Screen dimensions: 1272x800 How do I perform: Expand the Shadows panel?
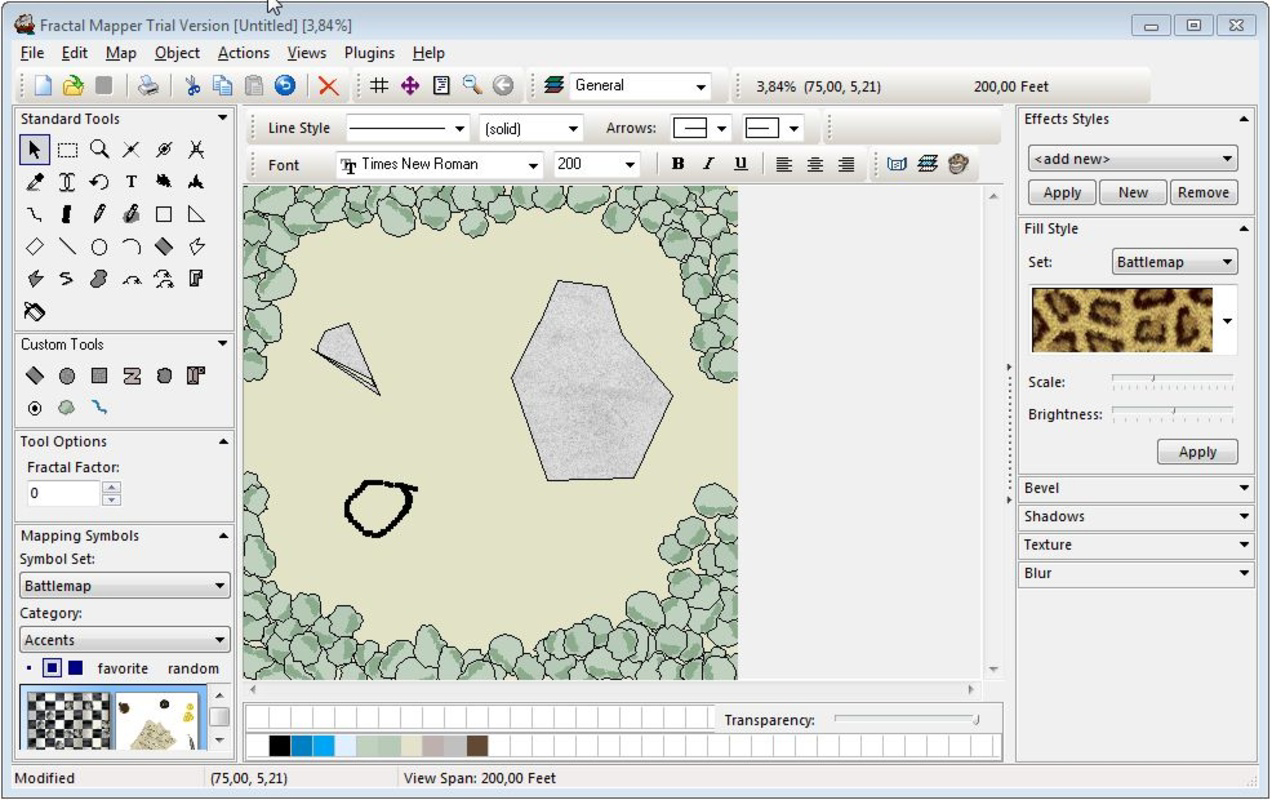1135,517
